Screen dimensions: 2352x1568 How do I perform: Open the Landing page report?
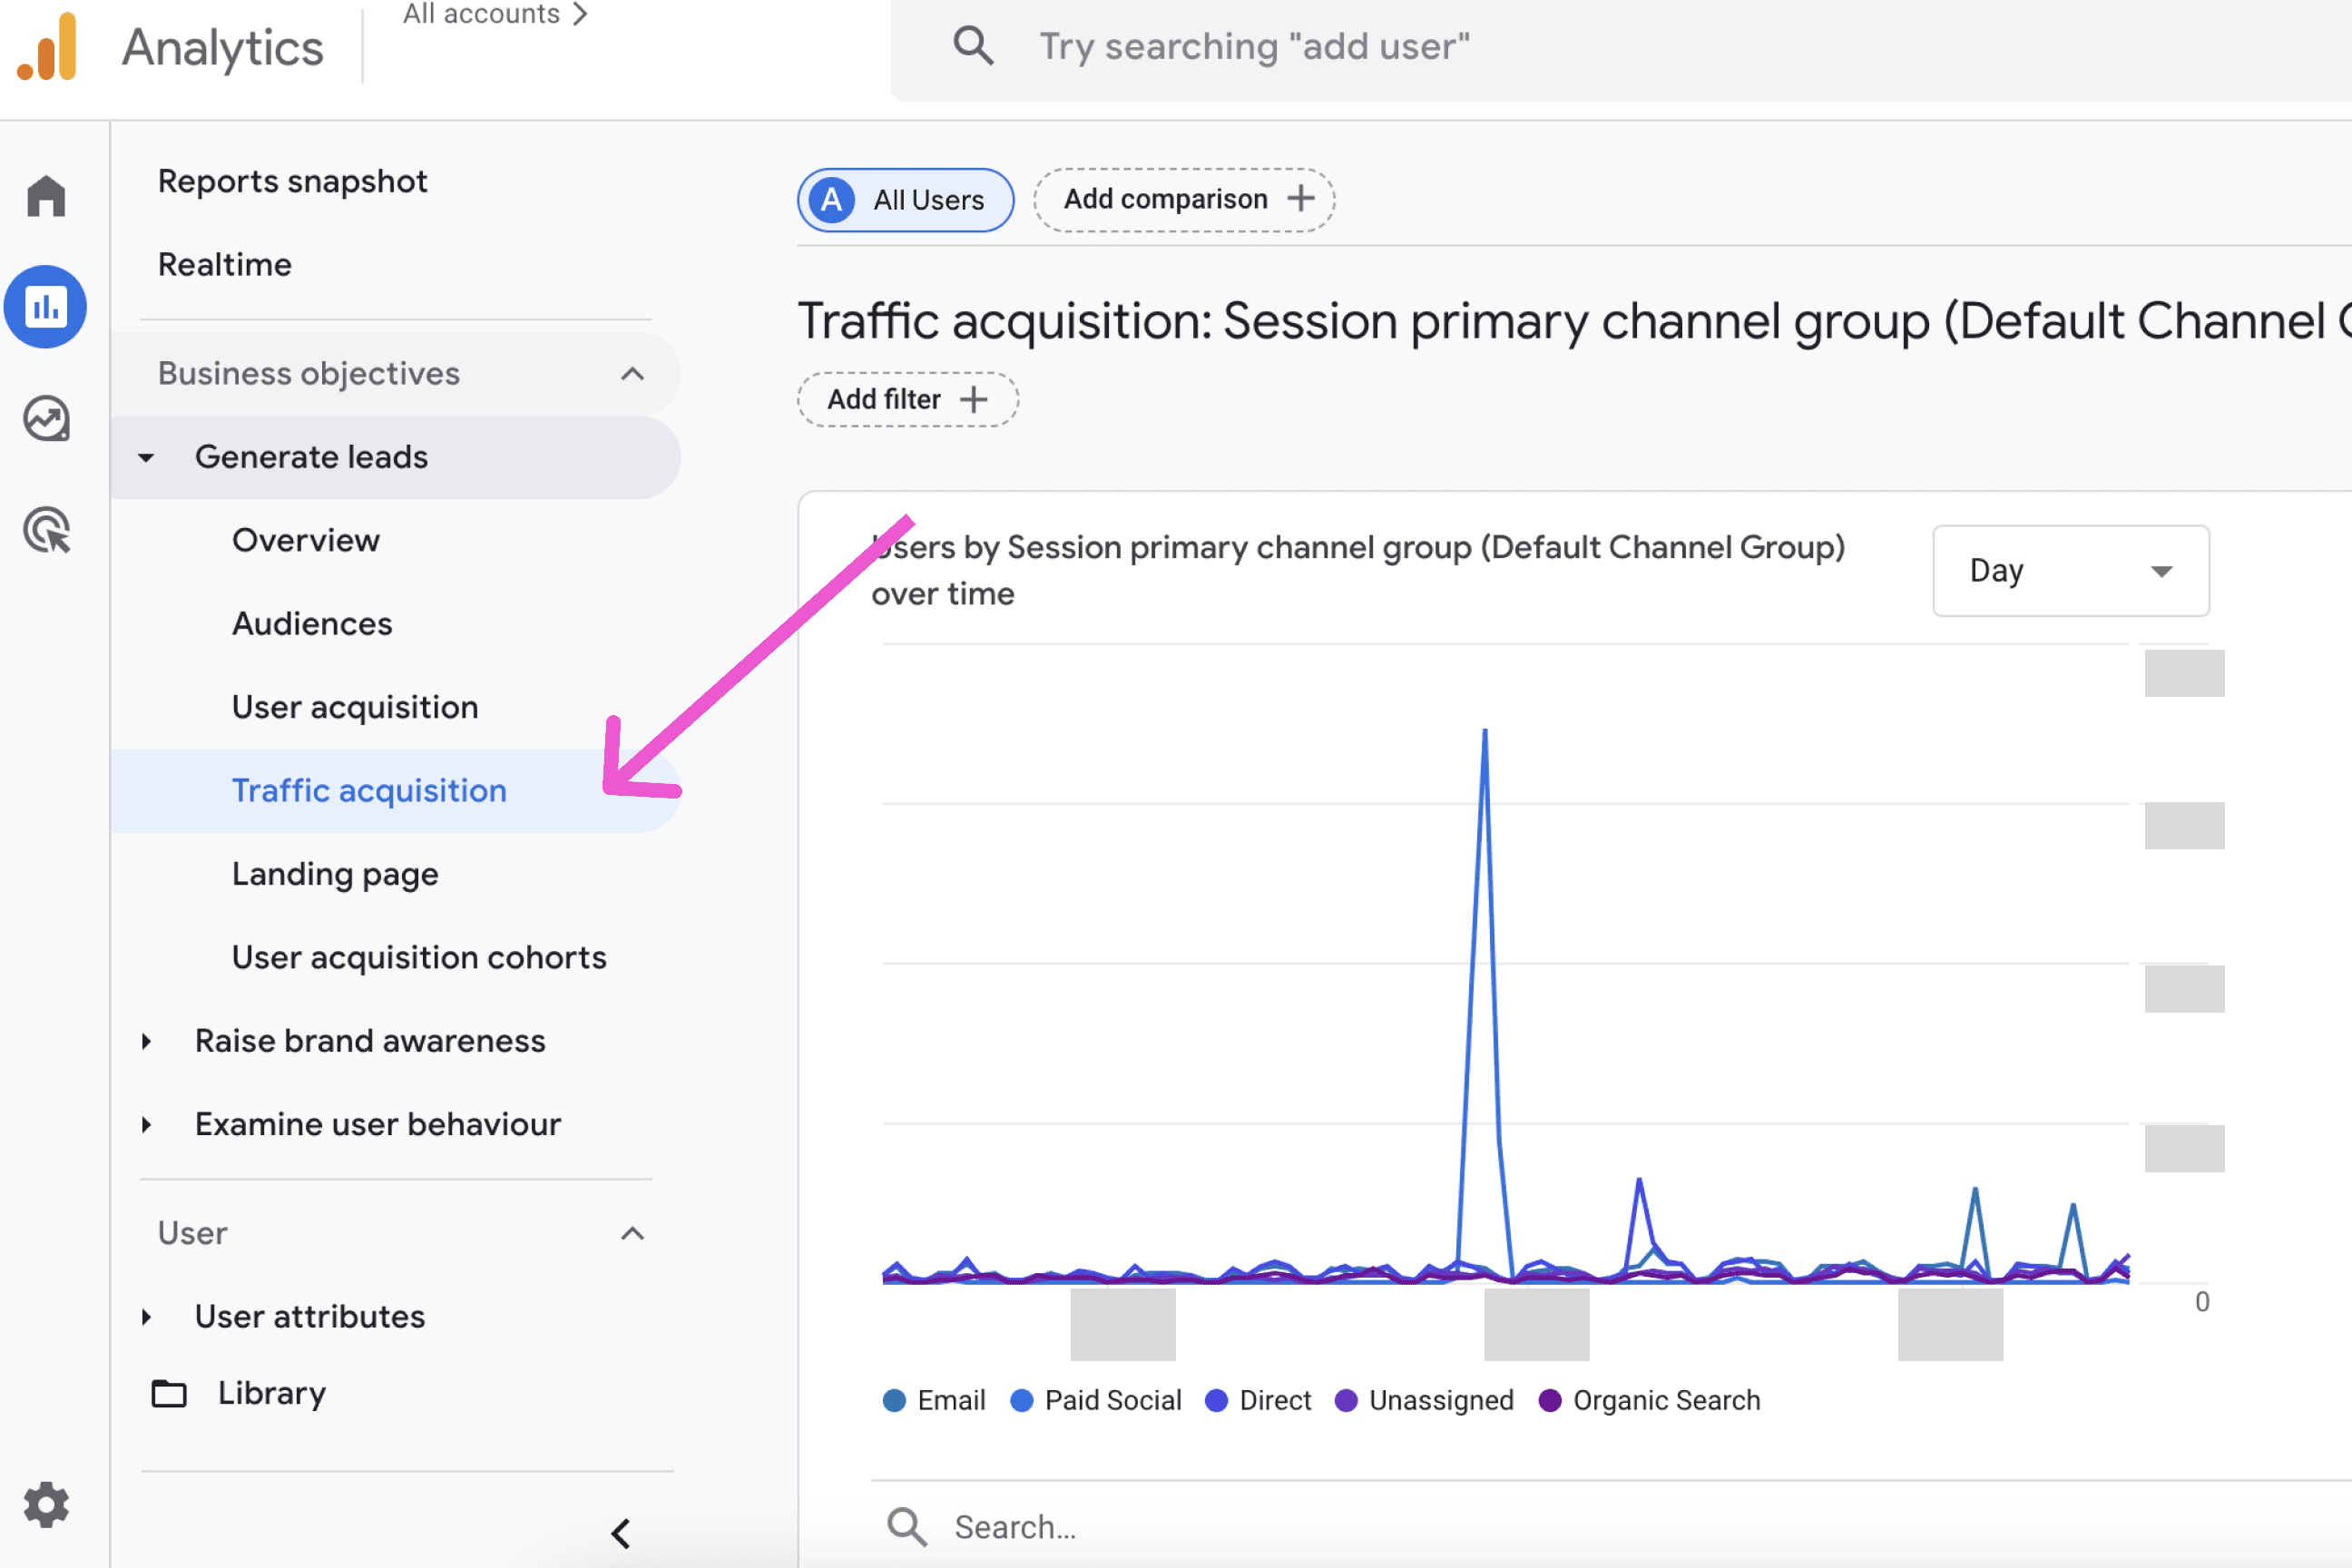pos(335,874)
